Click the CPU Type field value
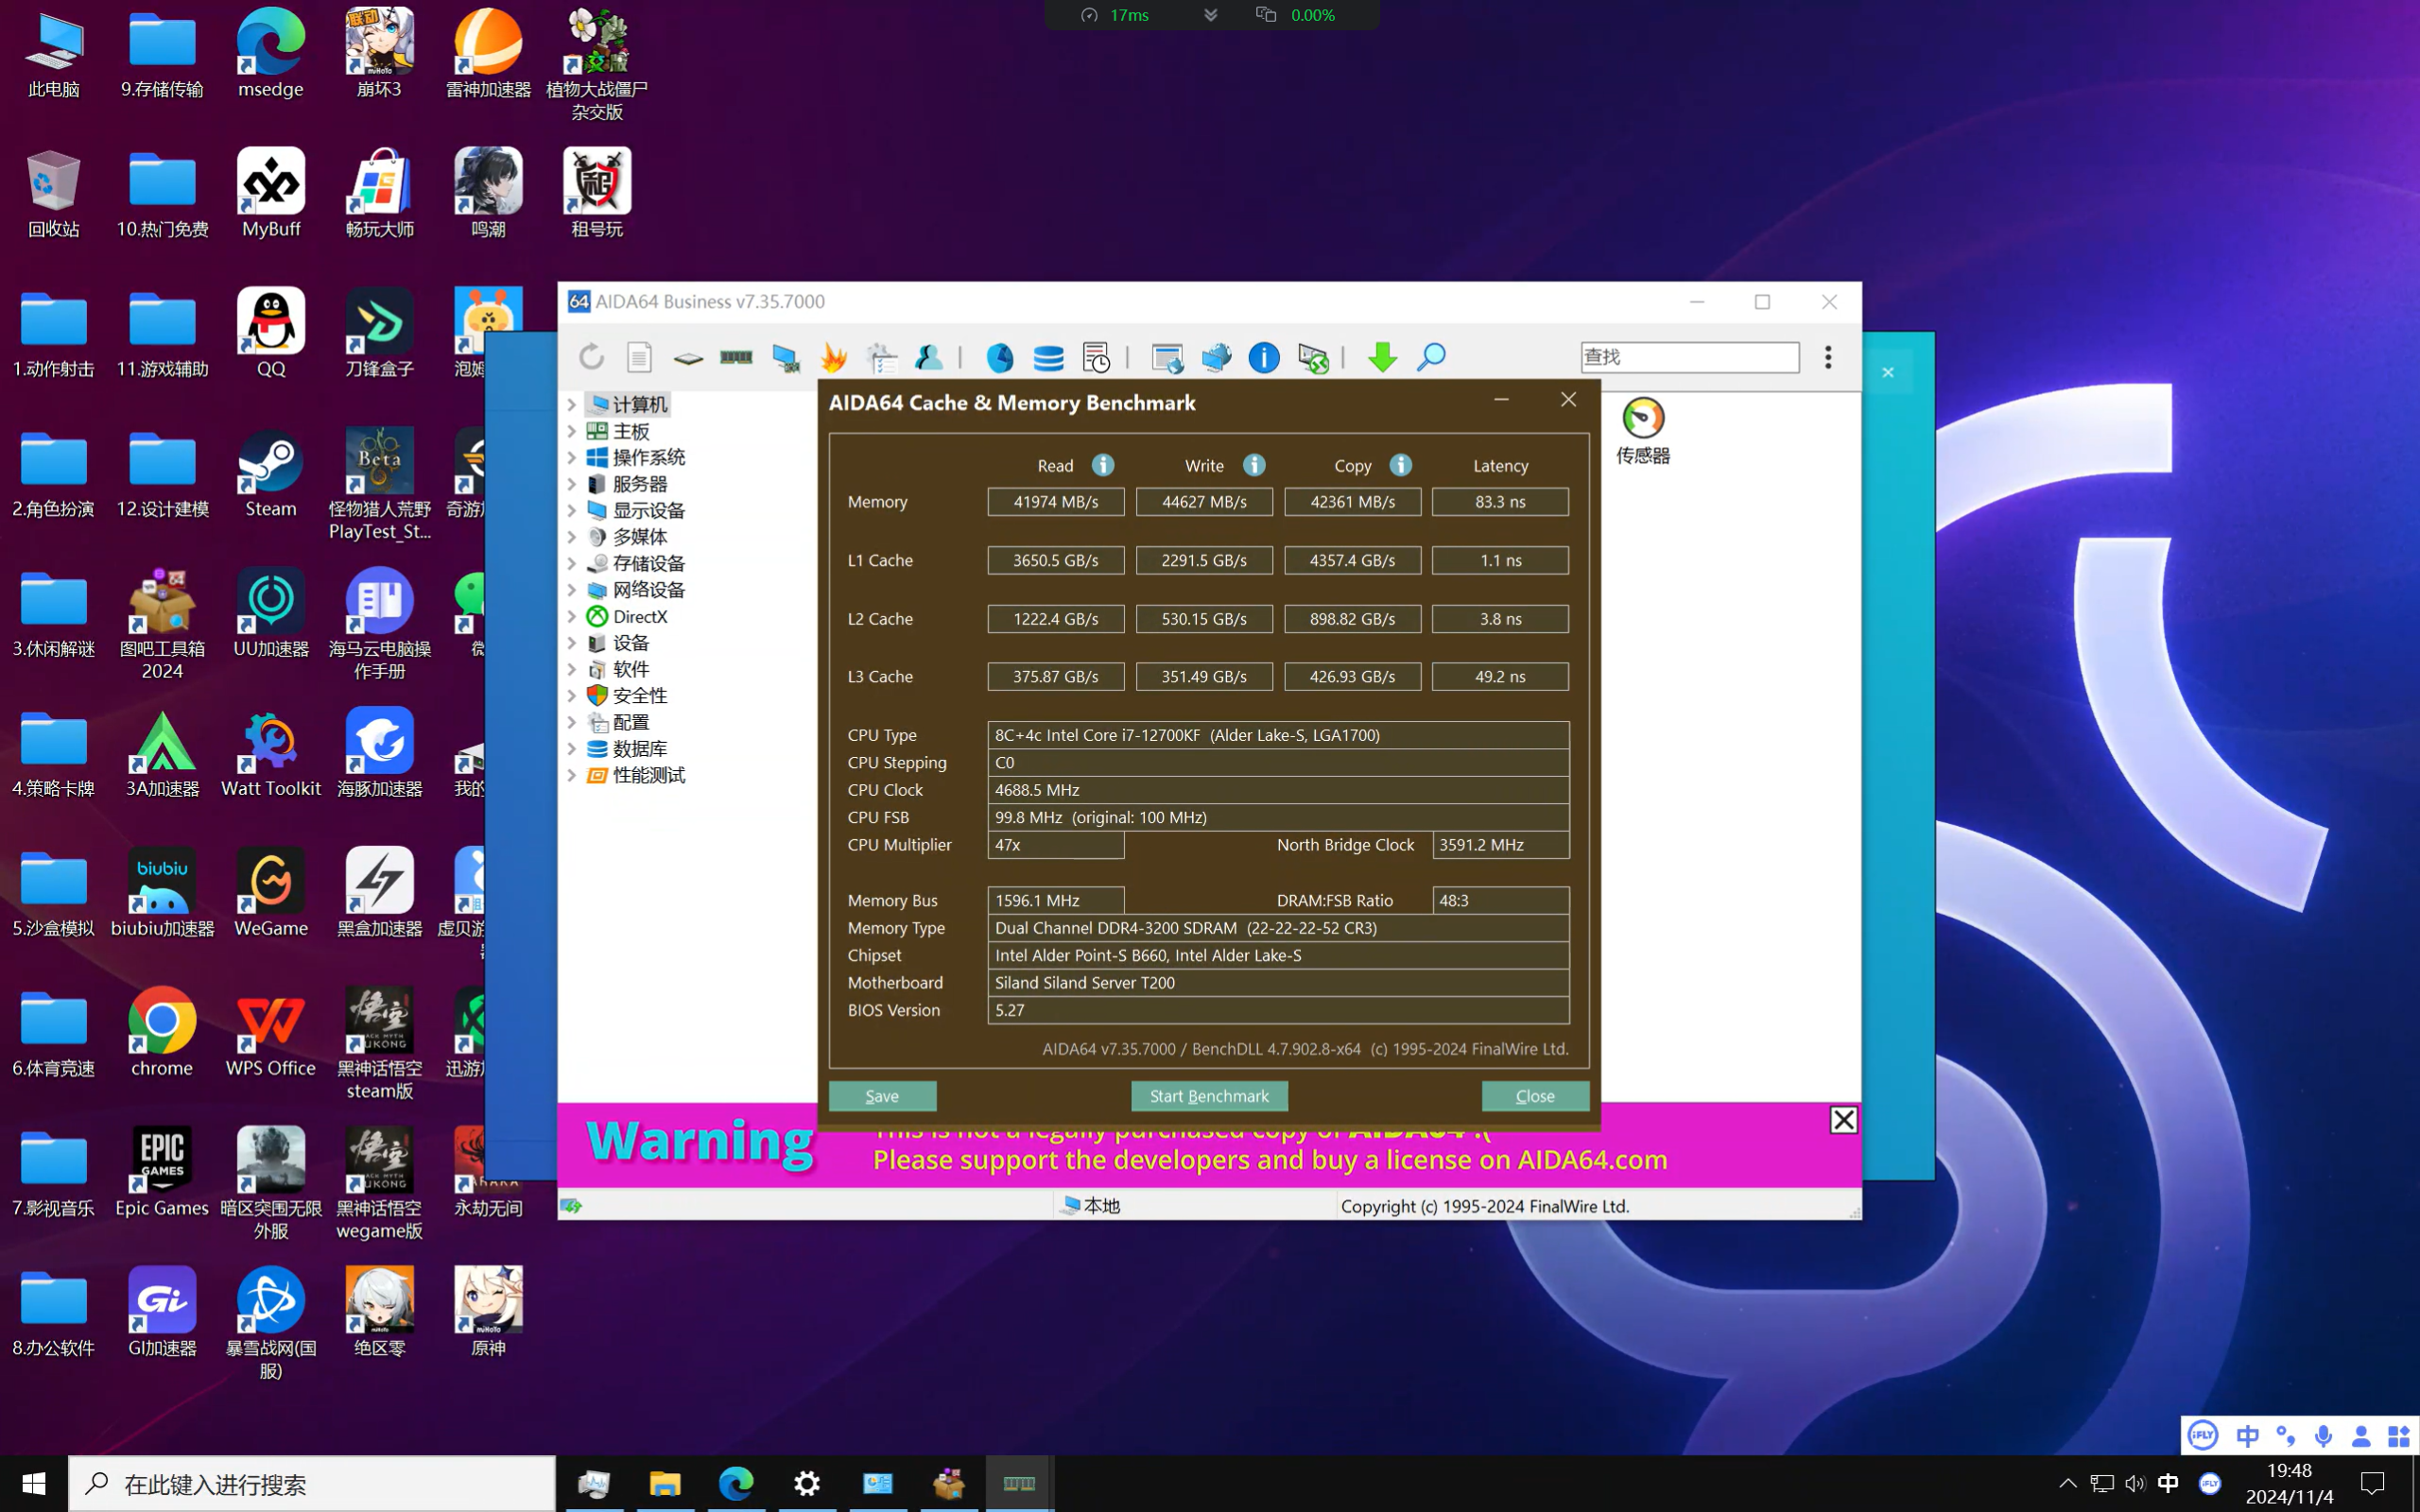The height and width of the screenshot is (1512, 2420). click(1278, 735)
